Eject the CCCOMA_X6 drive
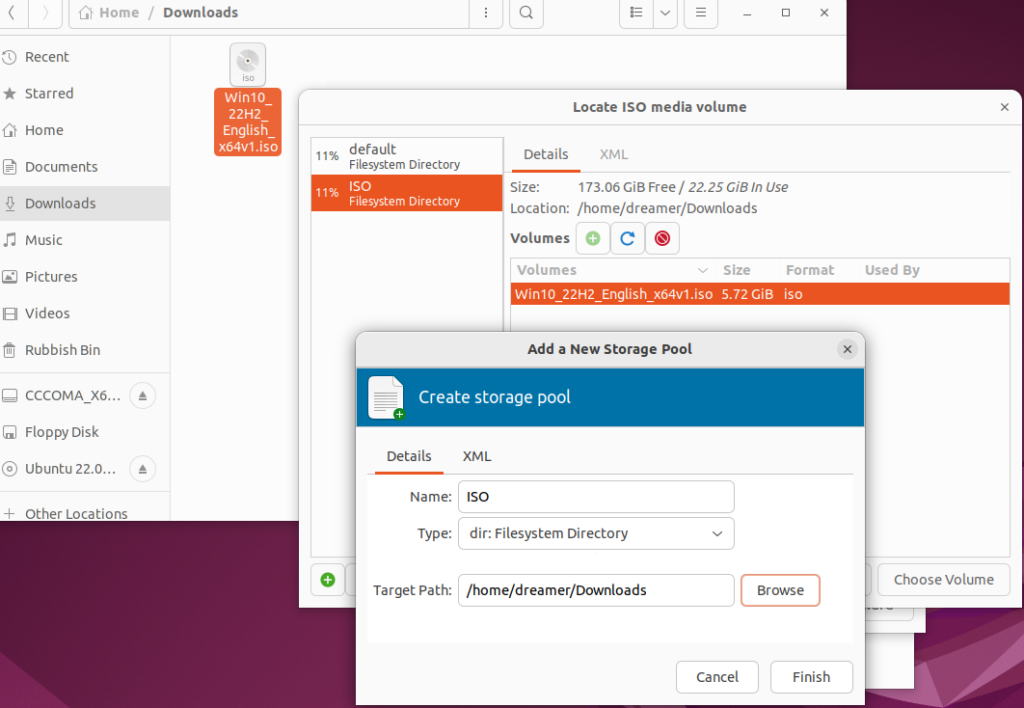Screen dimensions: 1024x708 coord(142,396)
